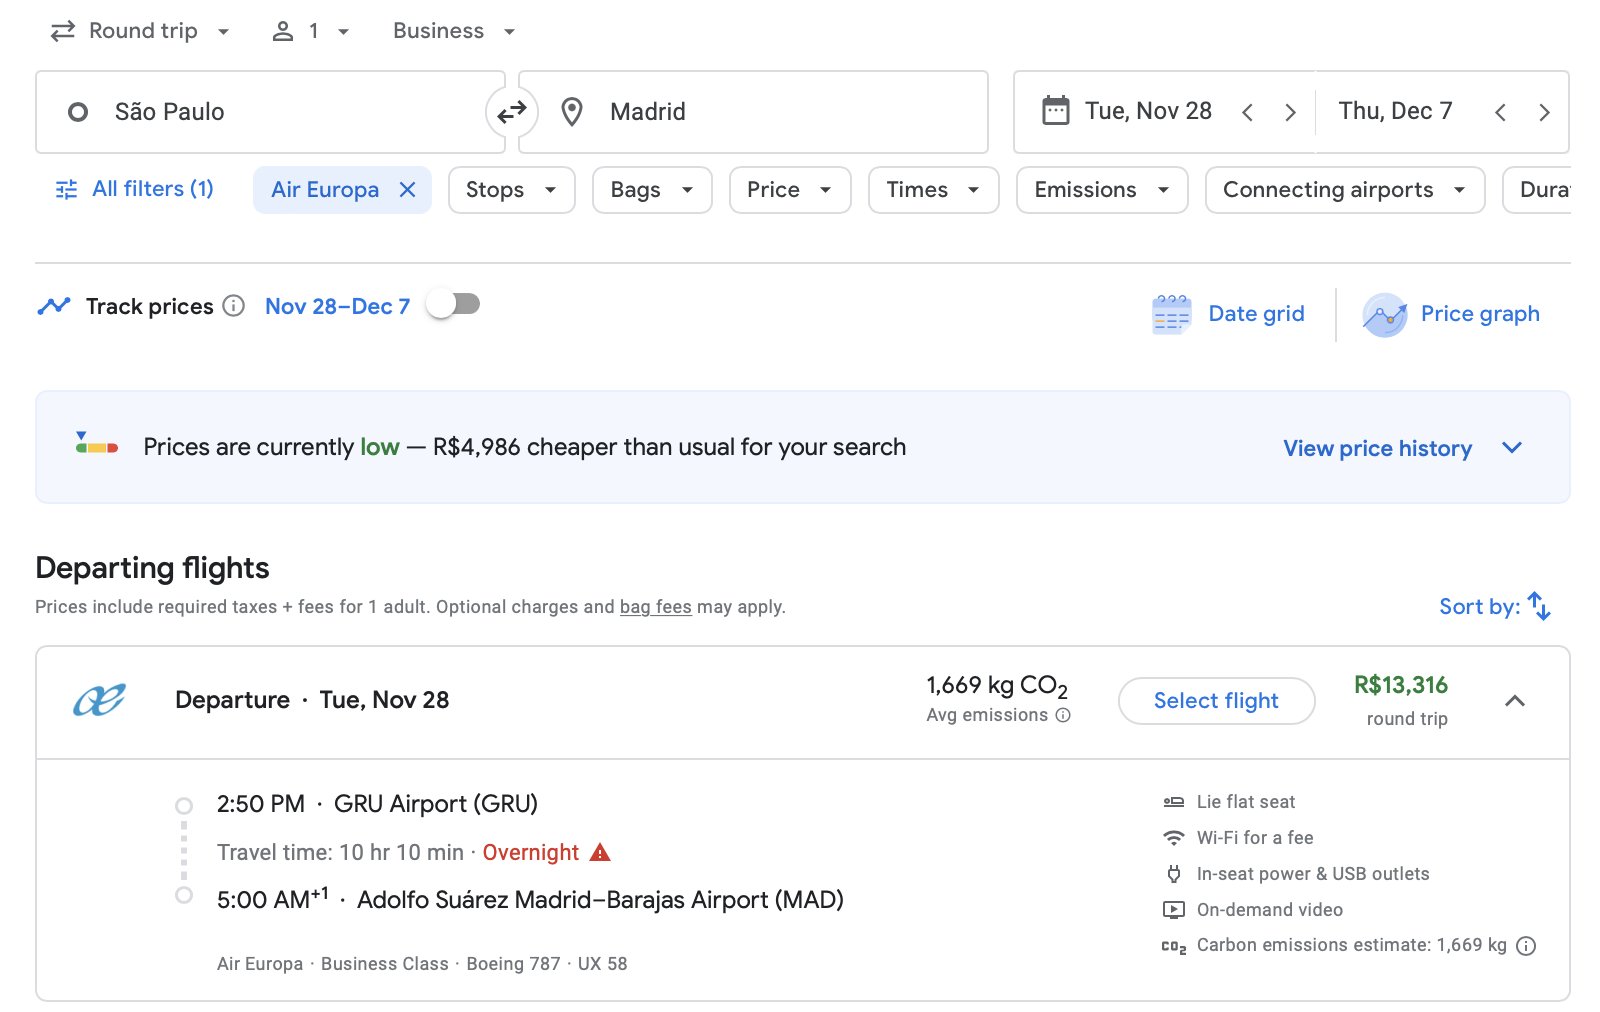
Task: Remove the Air Europa filter
Action: 407,190
